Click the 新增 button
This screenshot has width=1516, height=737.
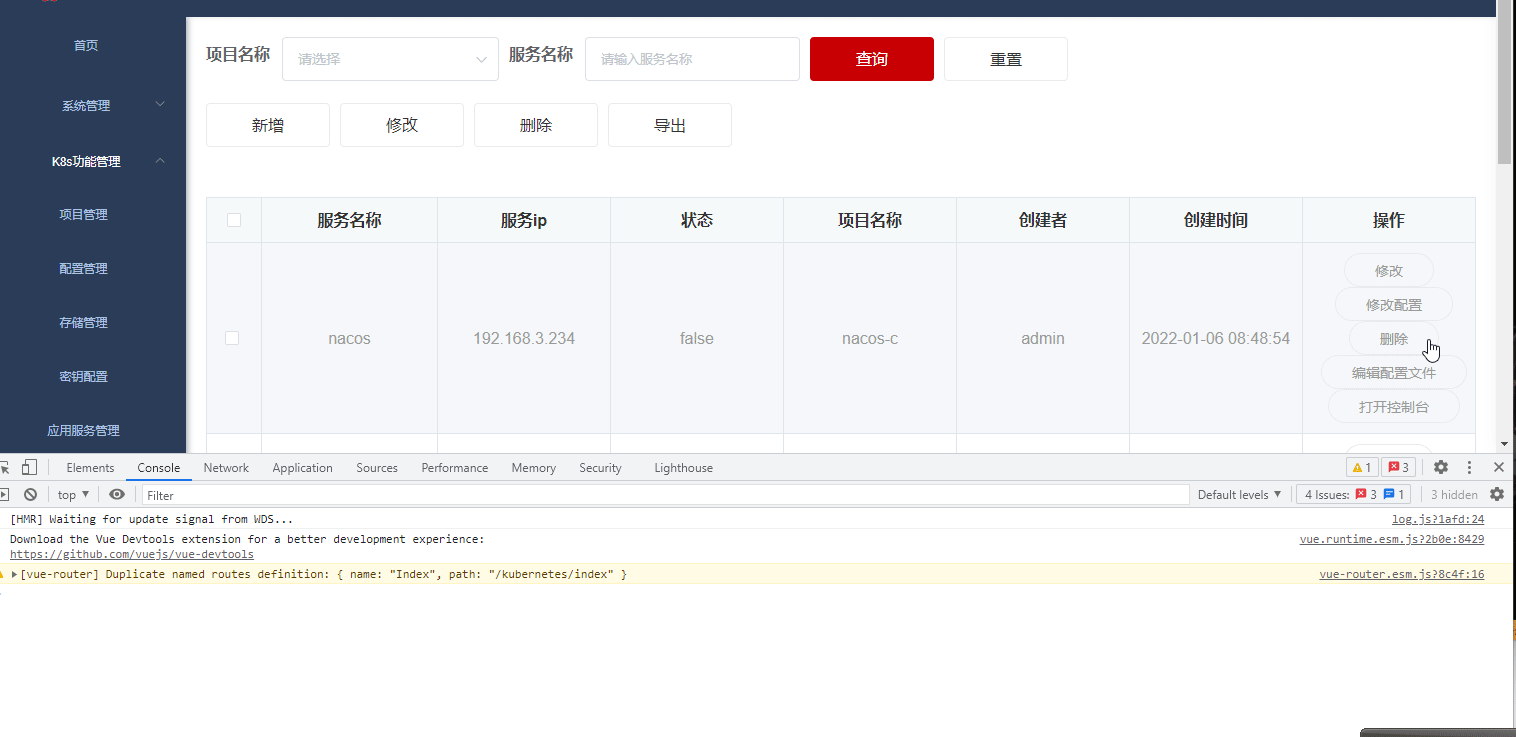[268, 125]
